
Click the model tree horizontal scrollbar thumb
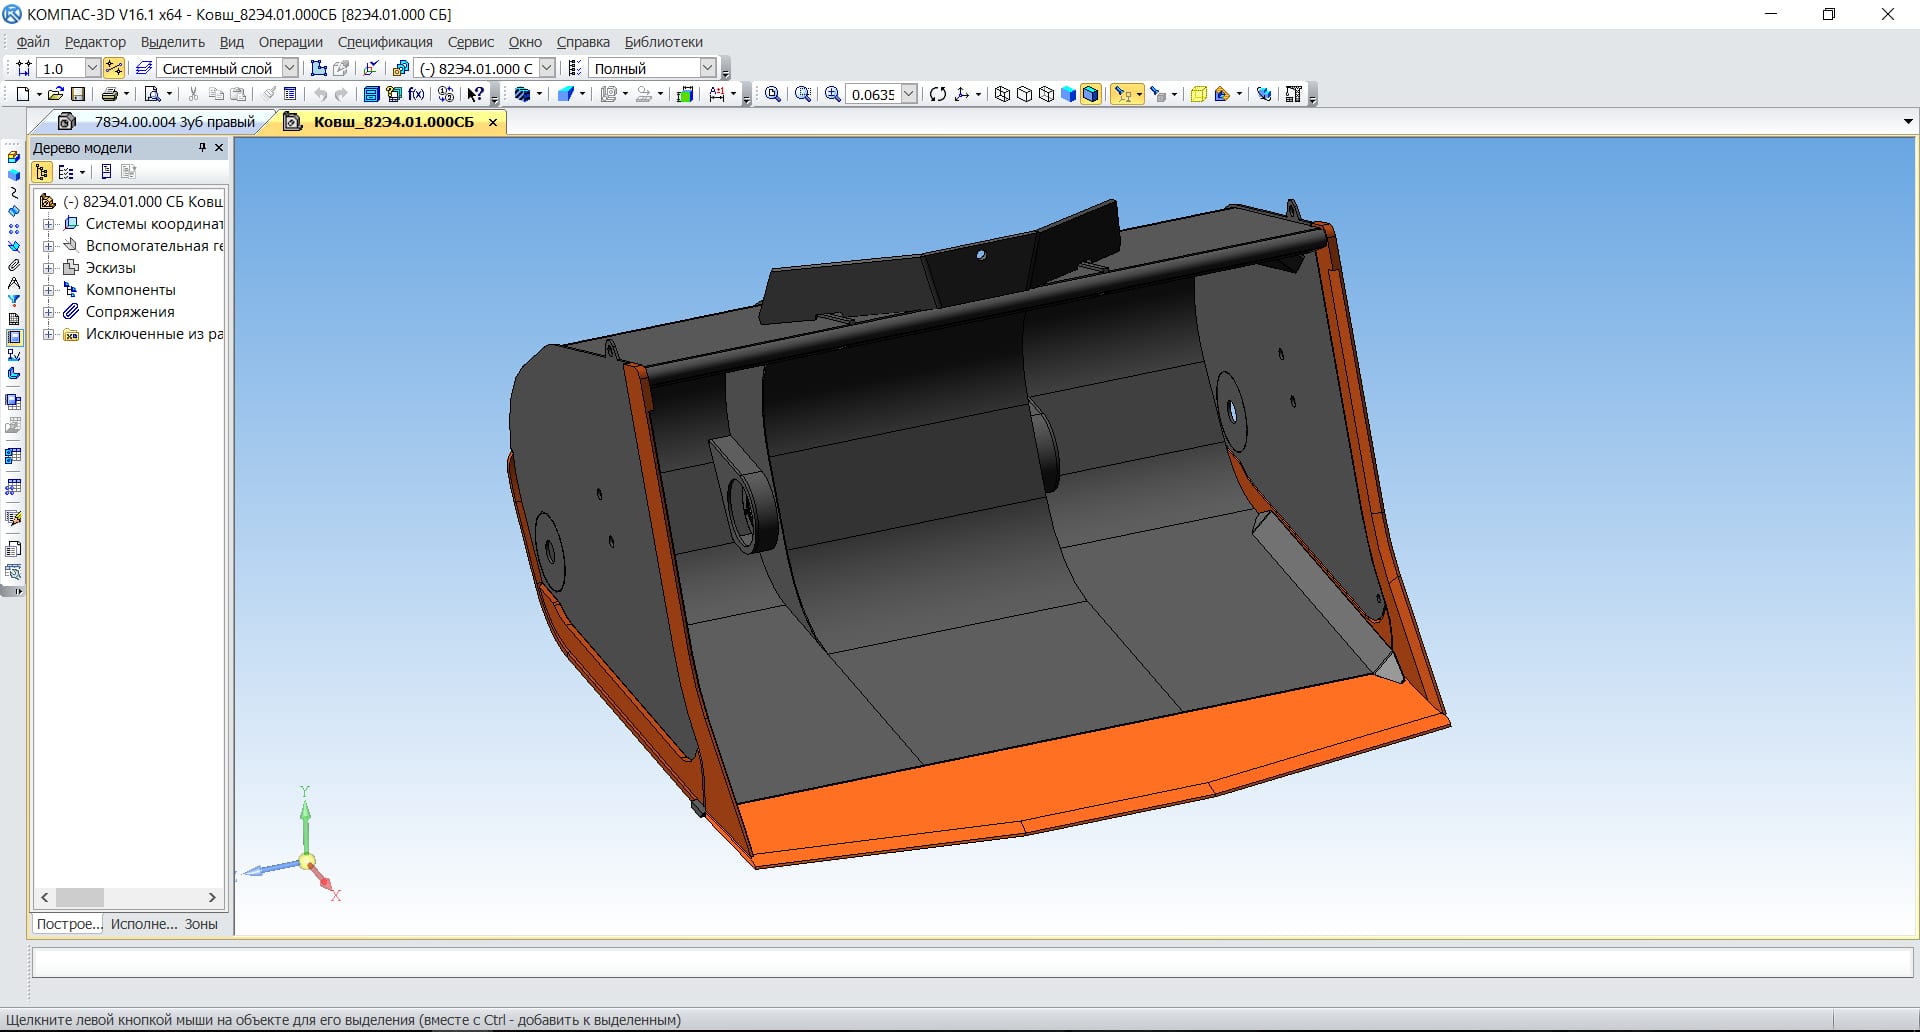click(x=80, y=897)
